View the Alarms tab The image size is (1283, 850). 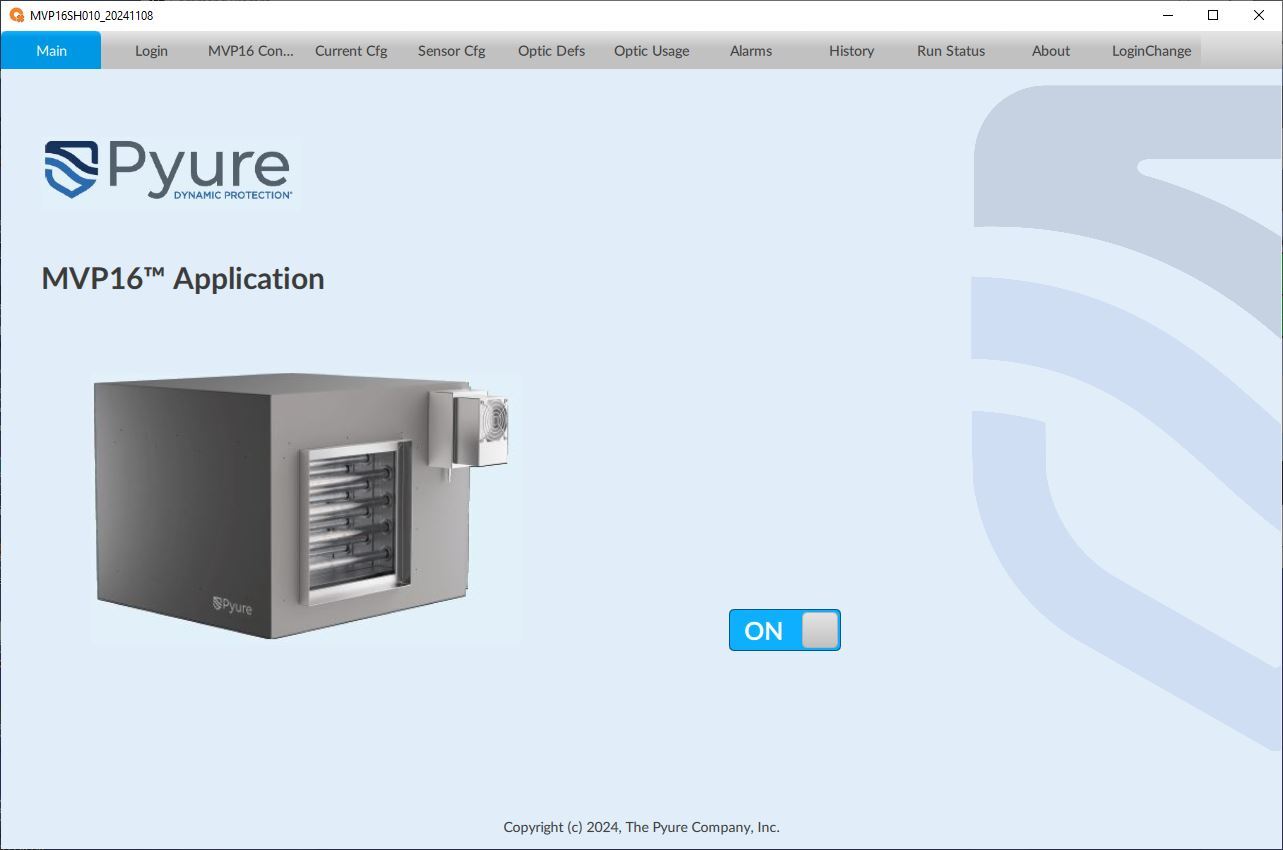point(751,50)
